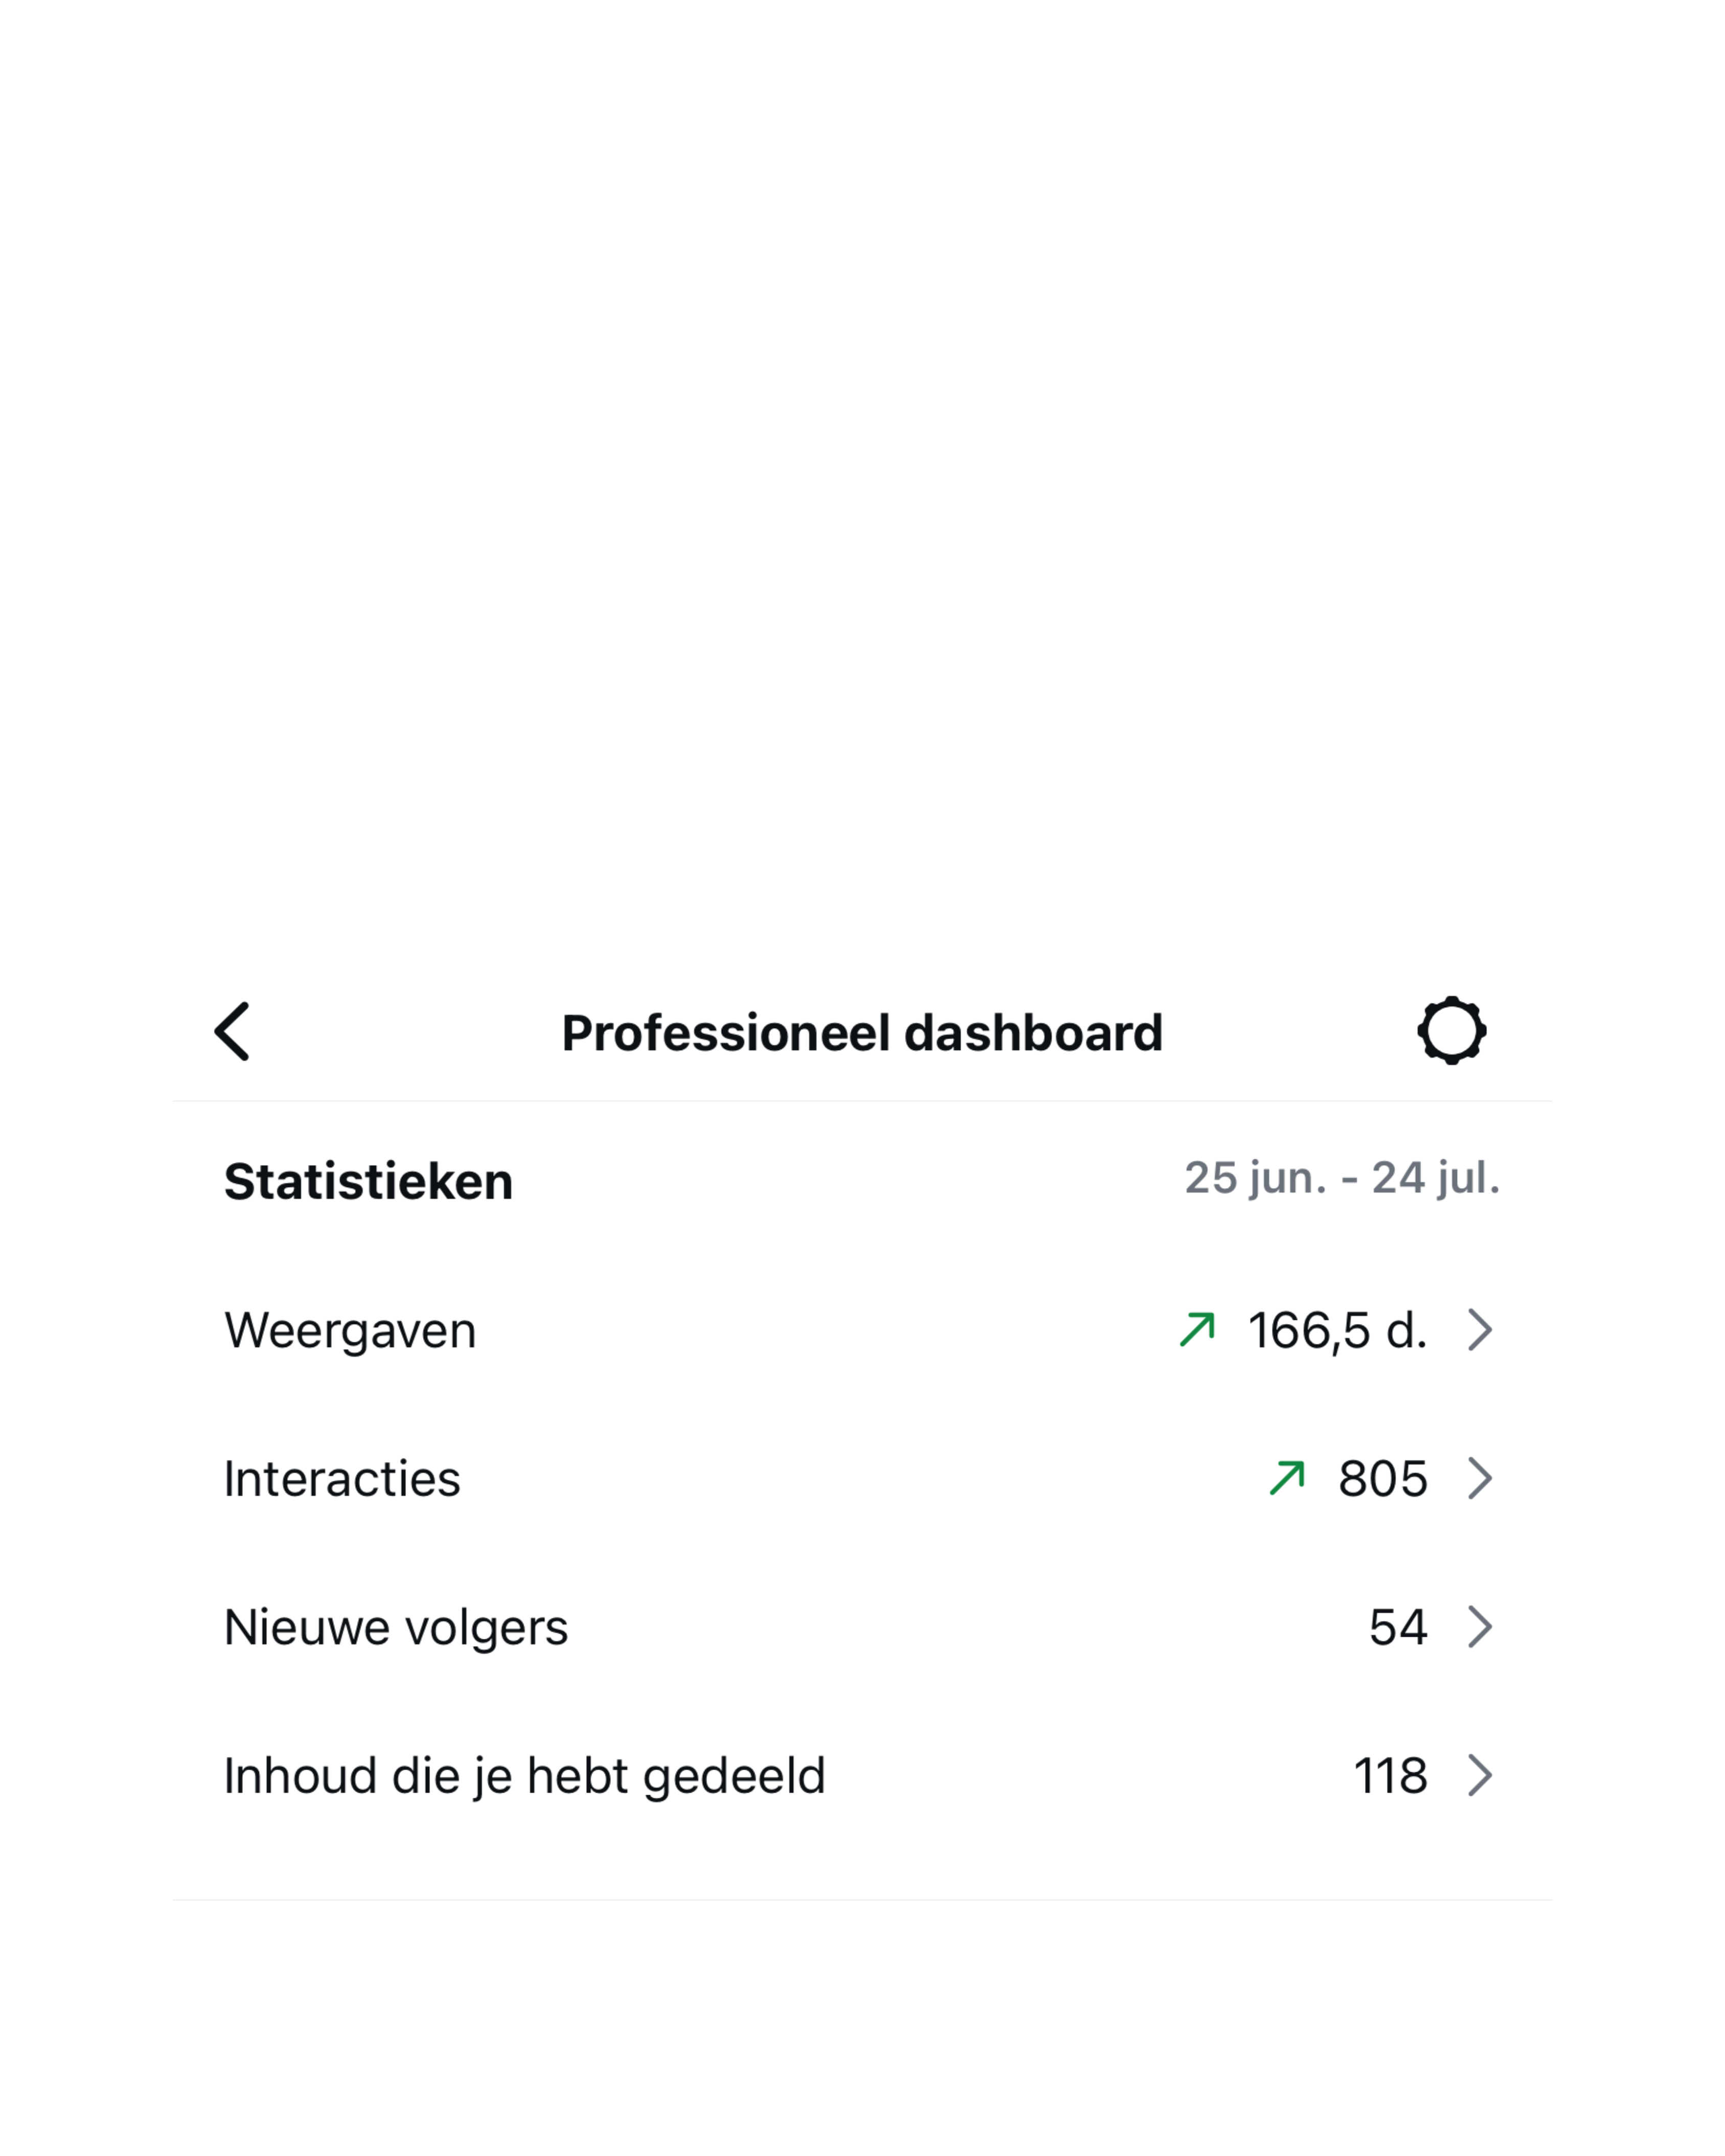The image size is (1725, 2156).
Task: Click the 166,5 d. views value
Action: point(1337,1331)
